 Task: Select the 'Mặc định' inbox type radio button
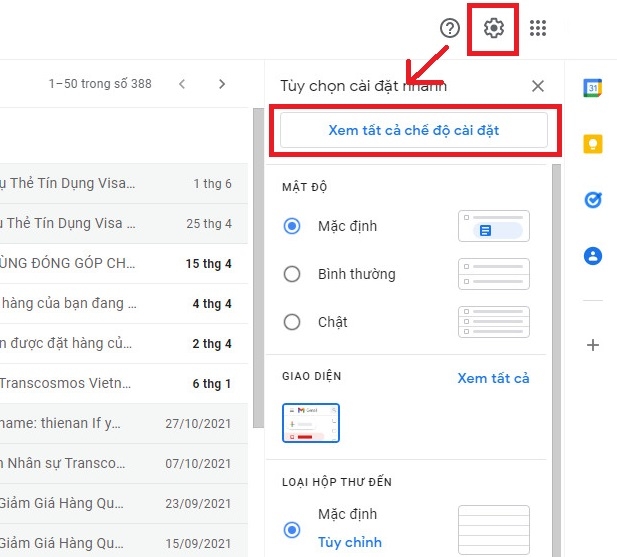[292, 529]
